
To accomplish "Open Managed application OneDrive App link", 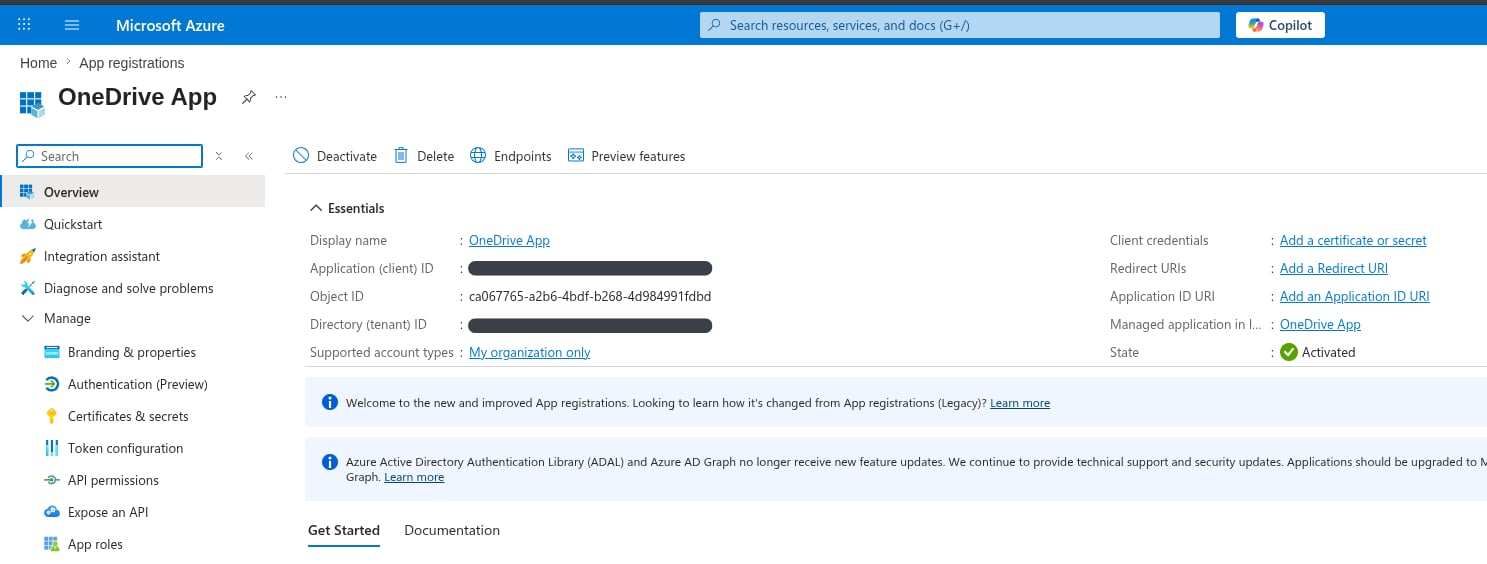I will pyautogui.click(x=1320, y=324).
